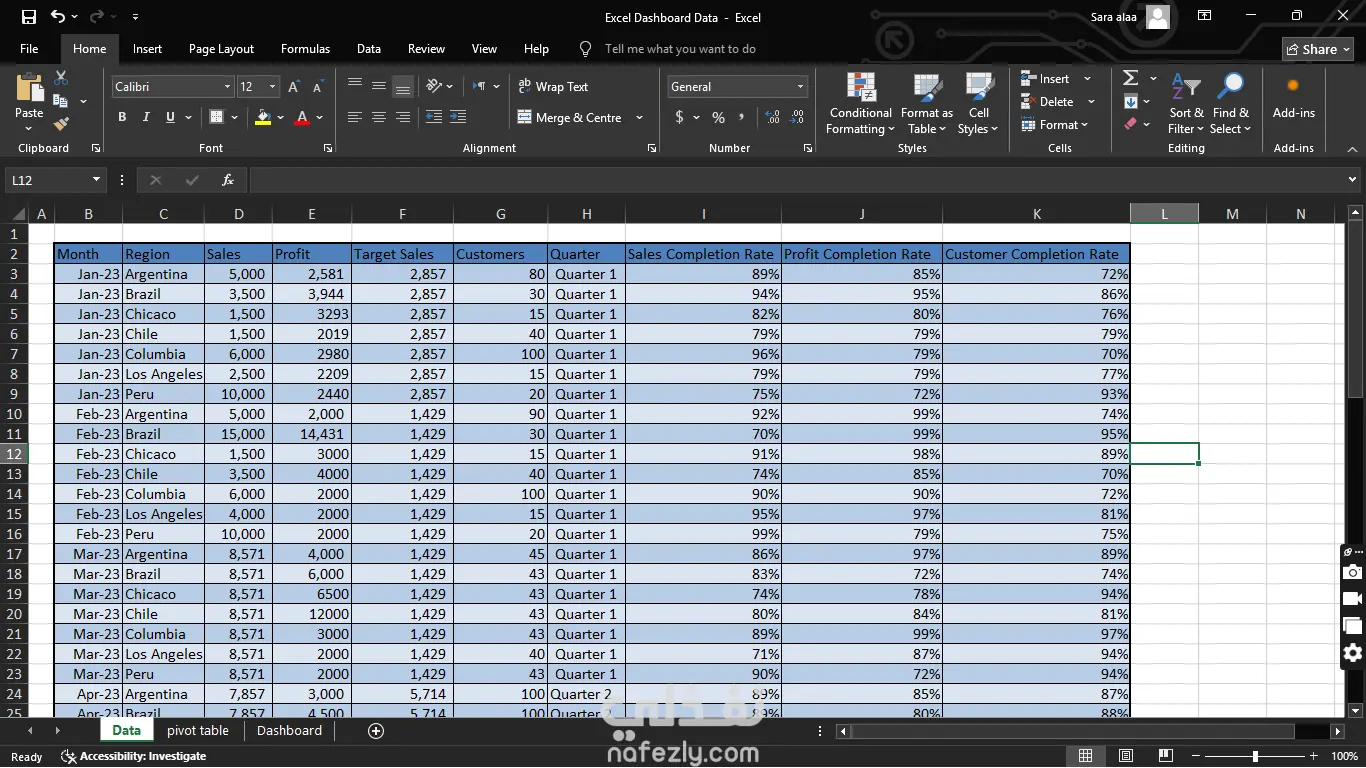Switch to the Dashboard sheet tab

pyautogui.click(x=289, y=731)
